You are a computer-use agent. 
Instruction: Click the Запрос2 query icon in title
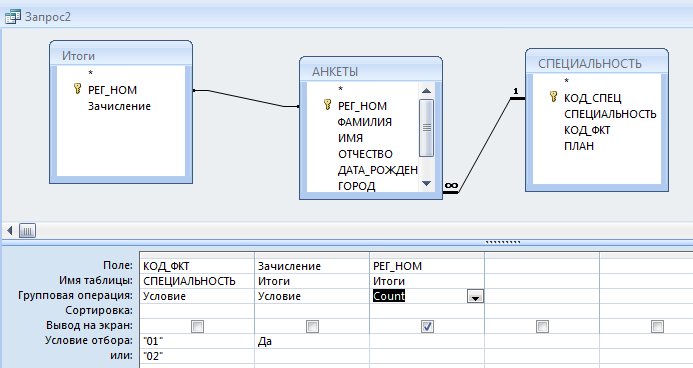pos(12,17)
